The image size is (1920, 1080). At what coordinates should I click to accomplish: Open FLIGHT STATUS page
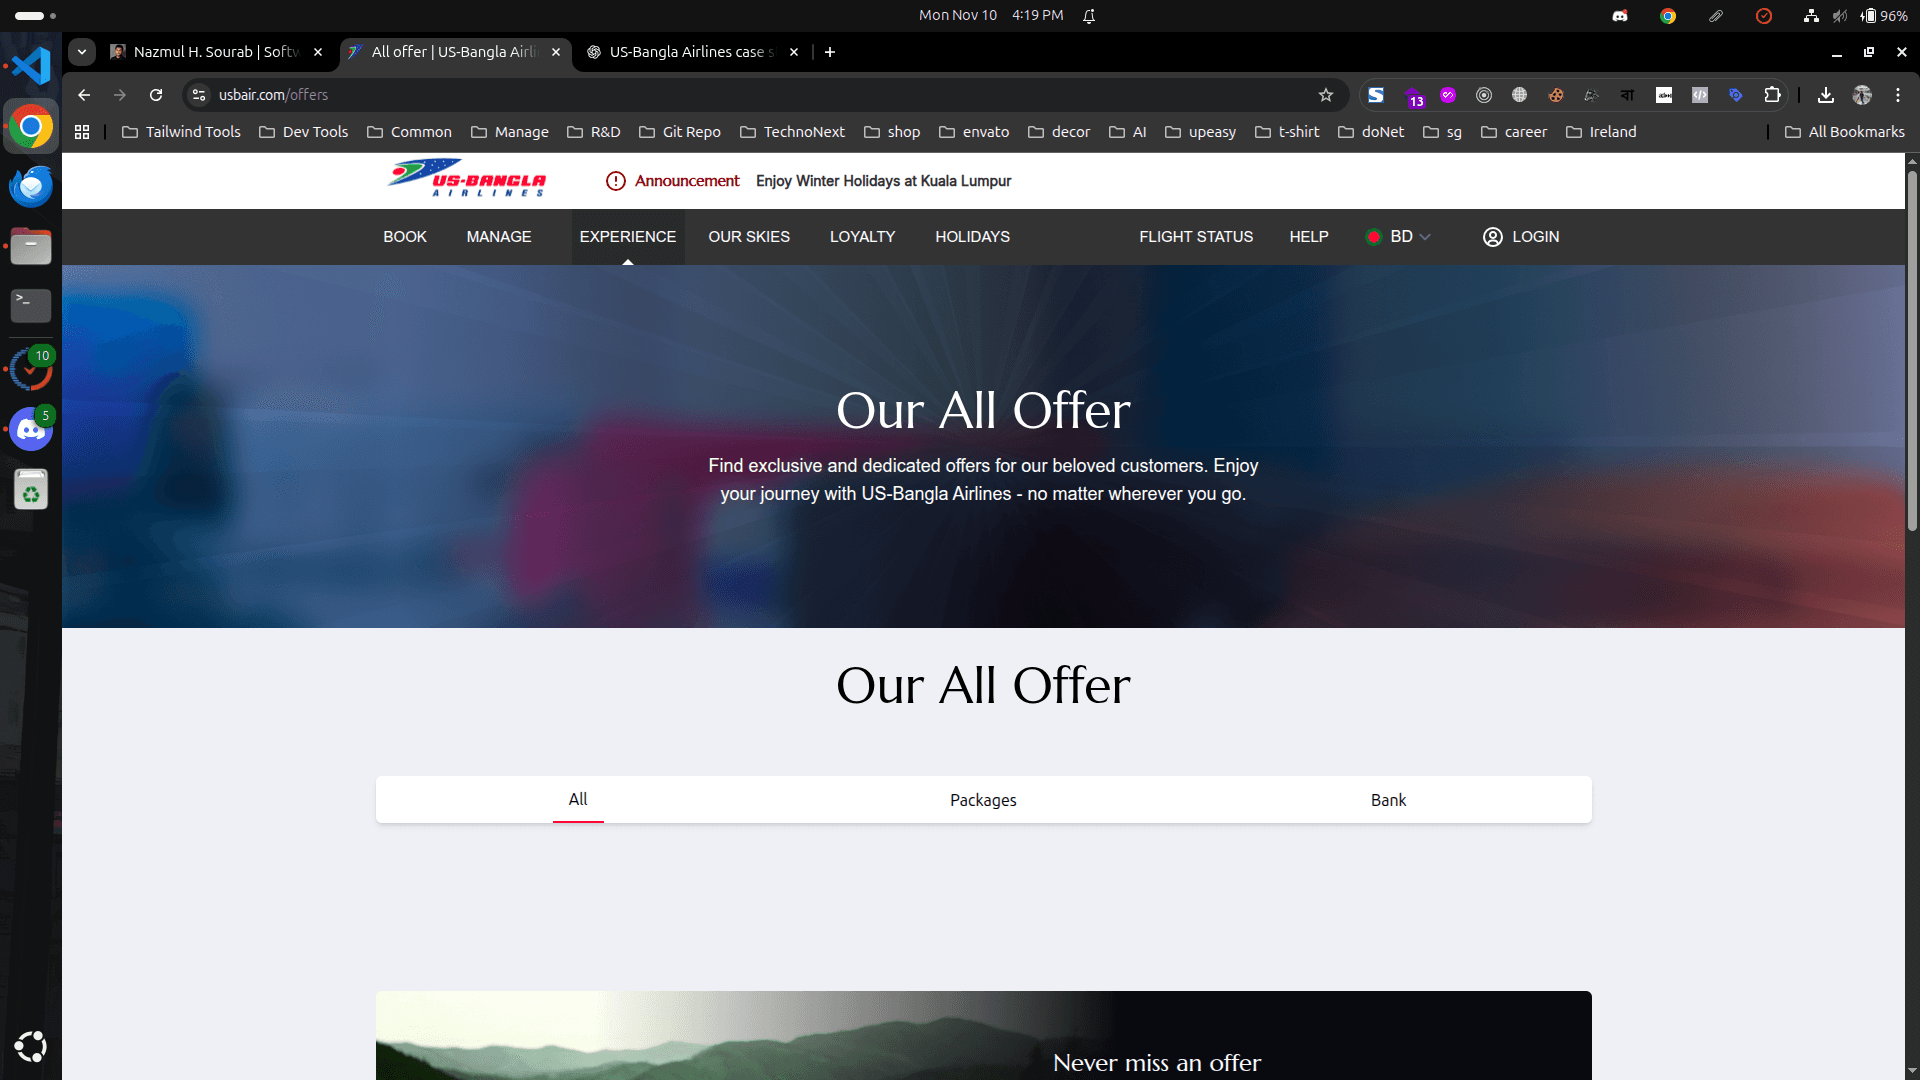pyautogui.click(x=1196, y=237)
